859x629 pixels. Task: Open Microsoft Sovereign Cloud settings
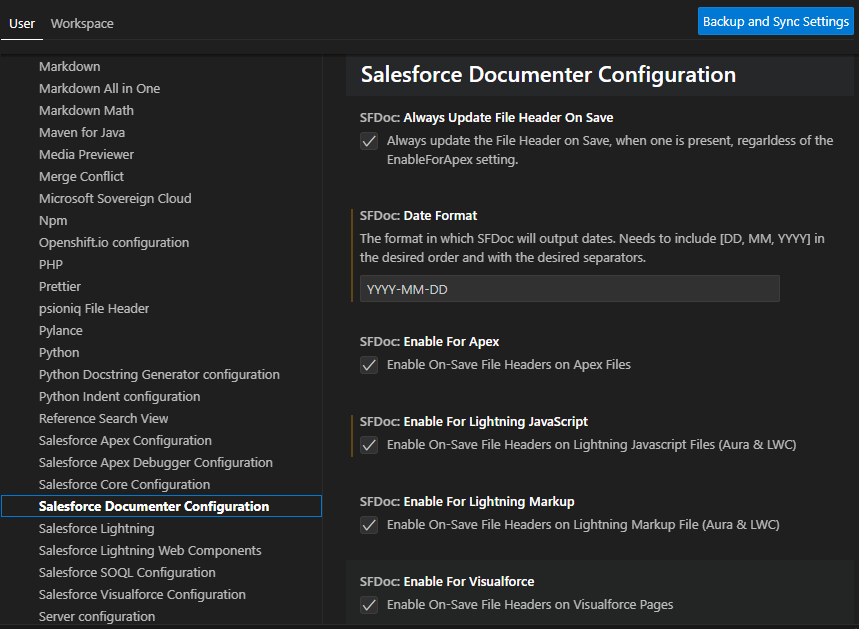(114, 198)
